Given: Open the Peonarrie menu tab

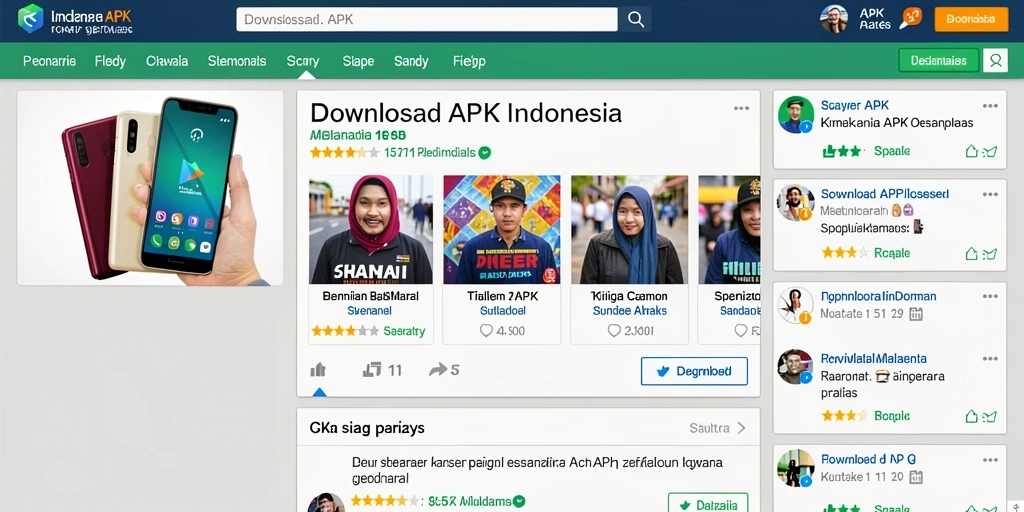Looking at the screenshot, I should coord(50,61).
